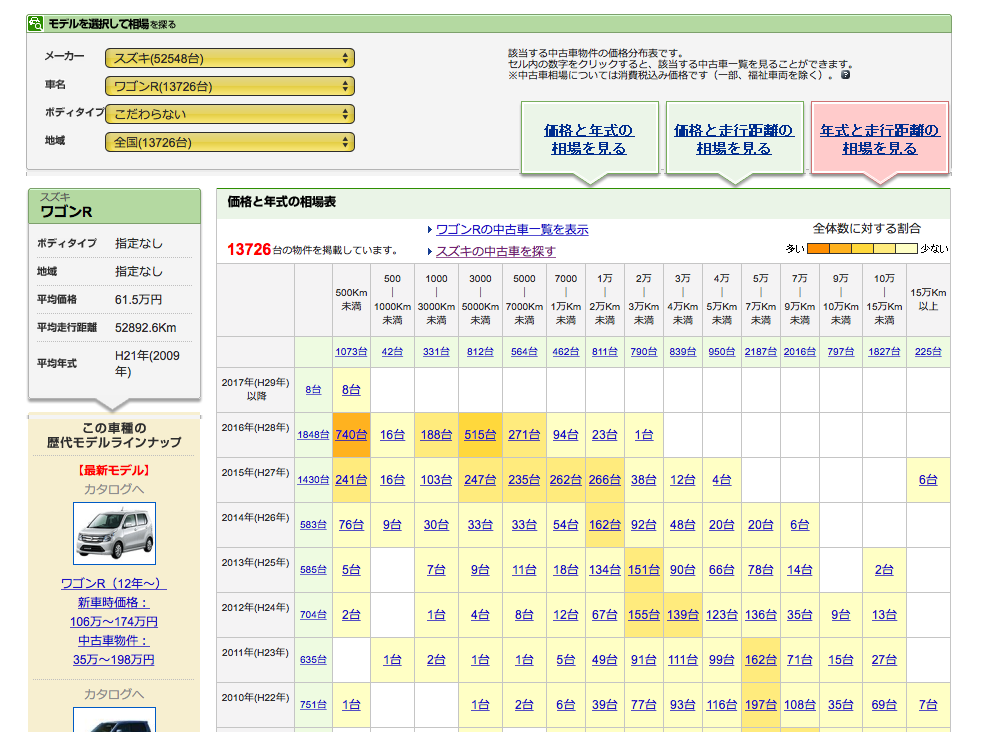Click the 797台 column total link
Screen dimensions: 993x732
[x=841, y=351]
